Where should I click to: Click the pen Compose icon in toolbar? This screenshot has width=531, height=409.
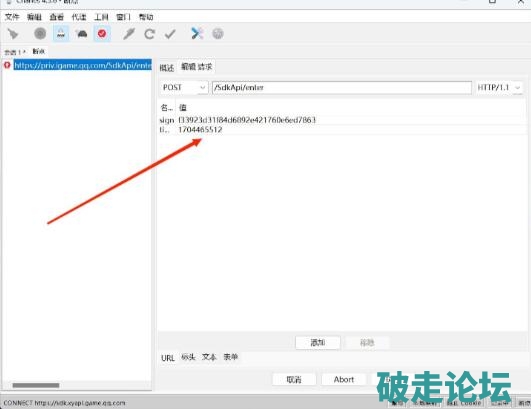click(x=129, y=34)
